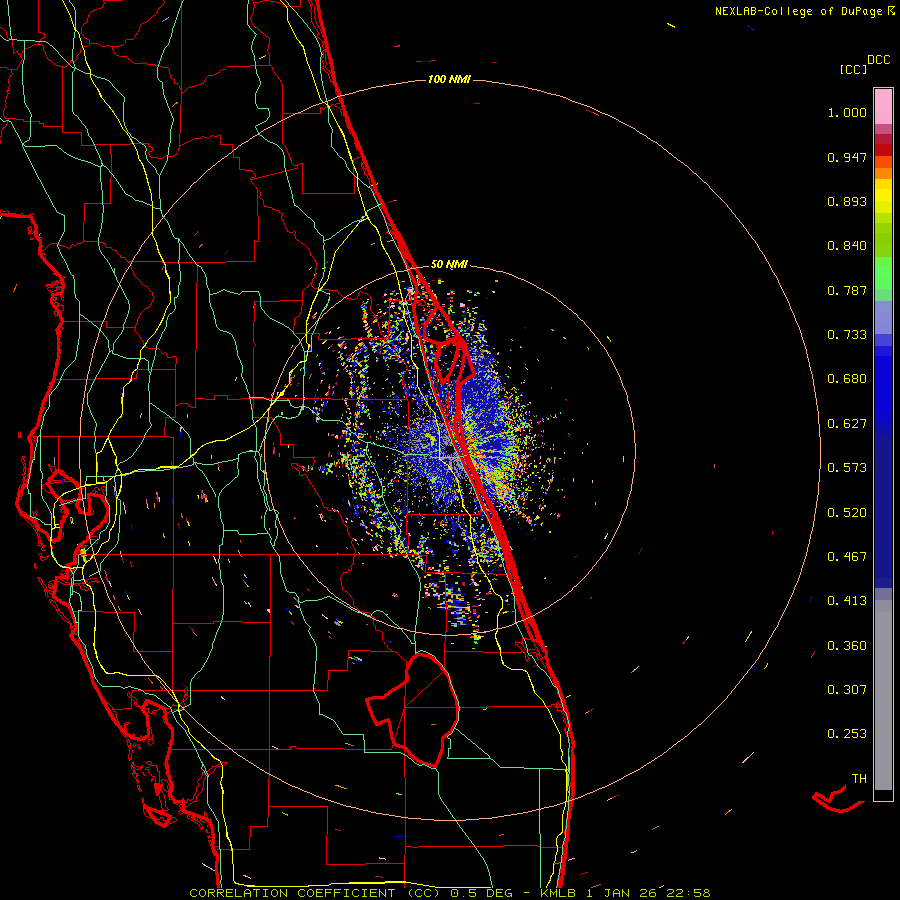The image size is (900, 900).
Task: Click the 1 JAN 26 date in caption
Action: pyautogui.click(x=621, y=893)
